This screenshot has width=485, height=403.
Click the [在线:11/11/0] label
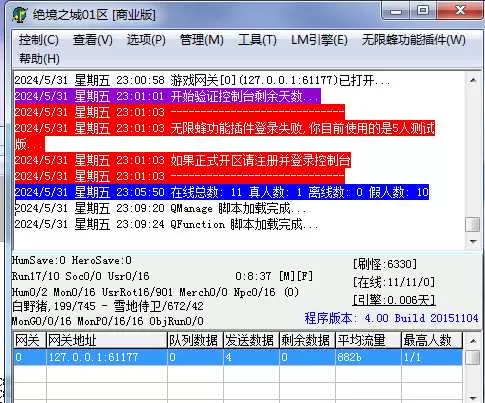coord(394,282)
